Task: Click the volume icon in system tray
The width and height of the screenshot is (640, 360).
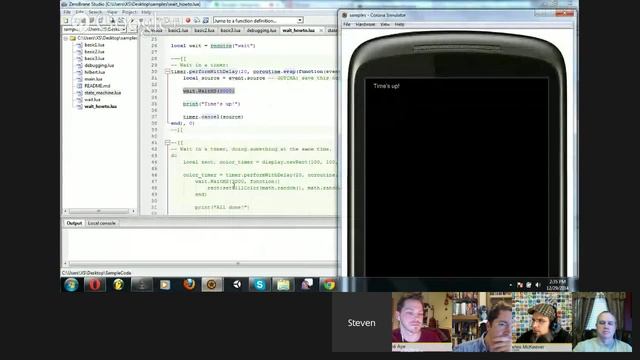Action: [538, 285]
